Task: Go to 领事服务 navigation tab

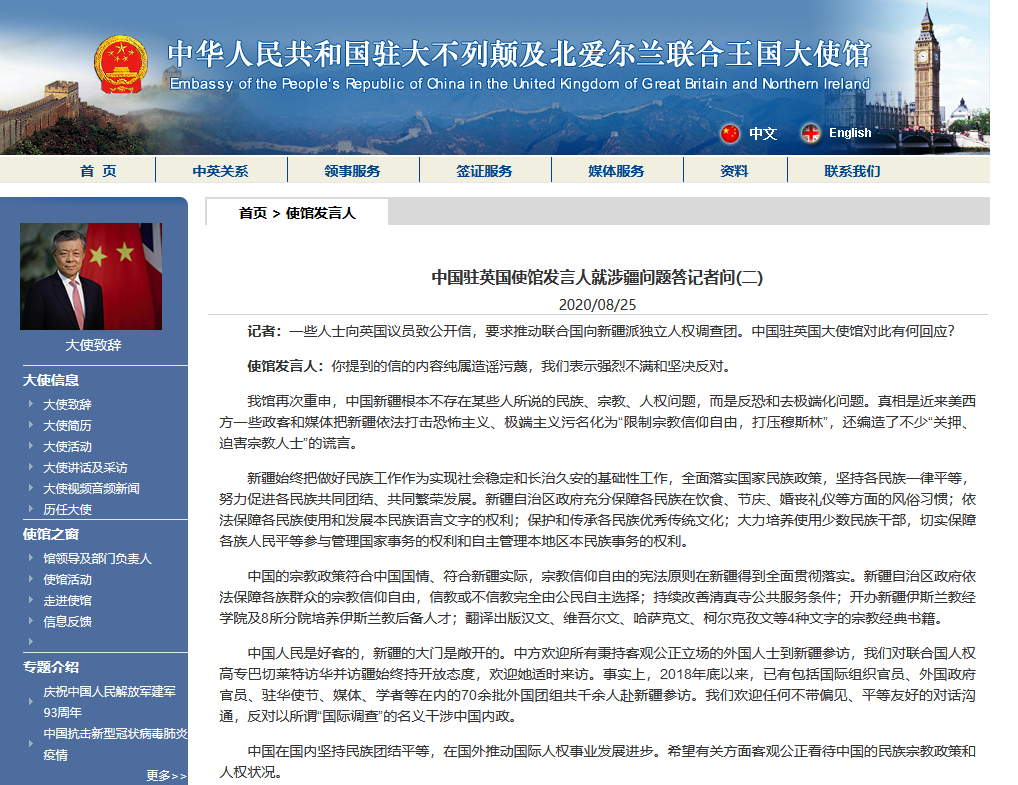Action: click(x=352, y=171)
